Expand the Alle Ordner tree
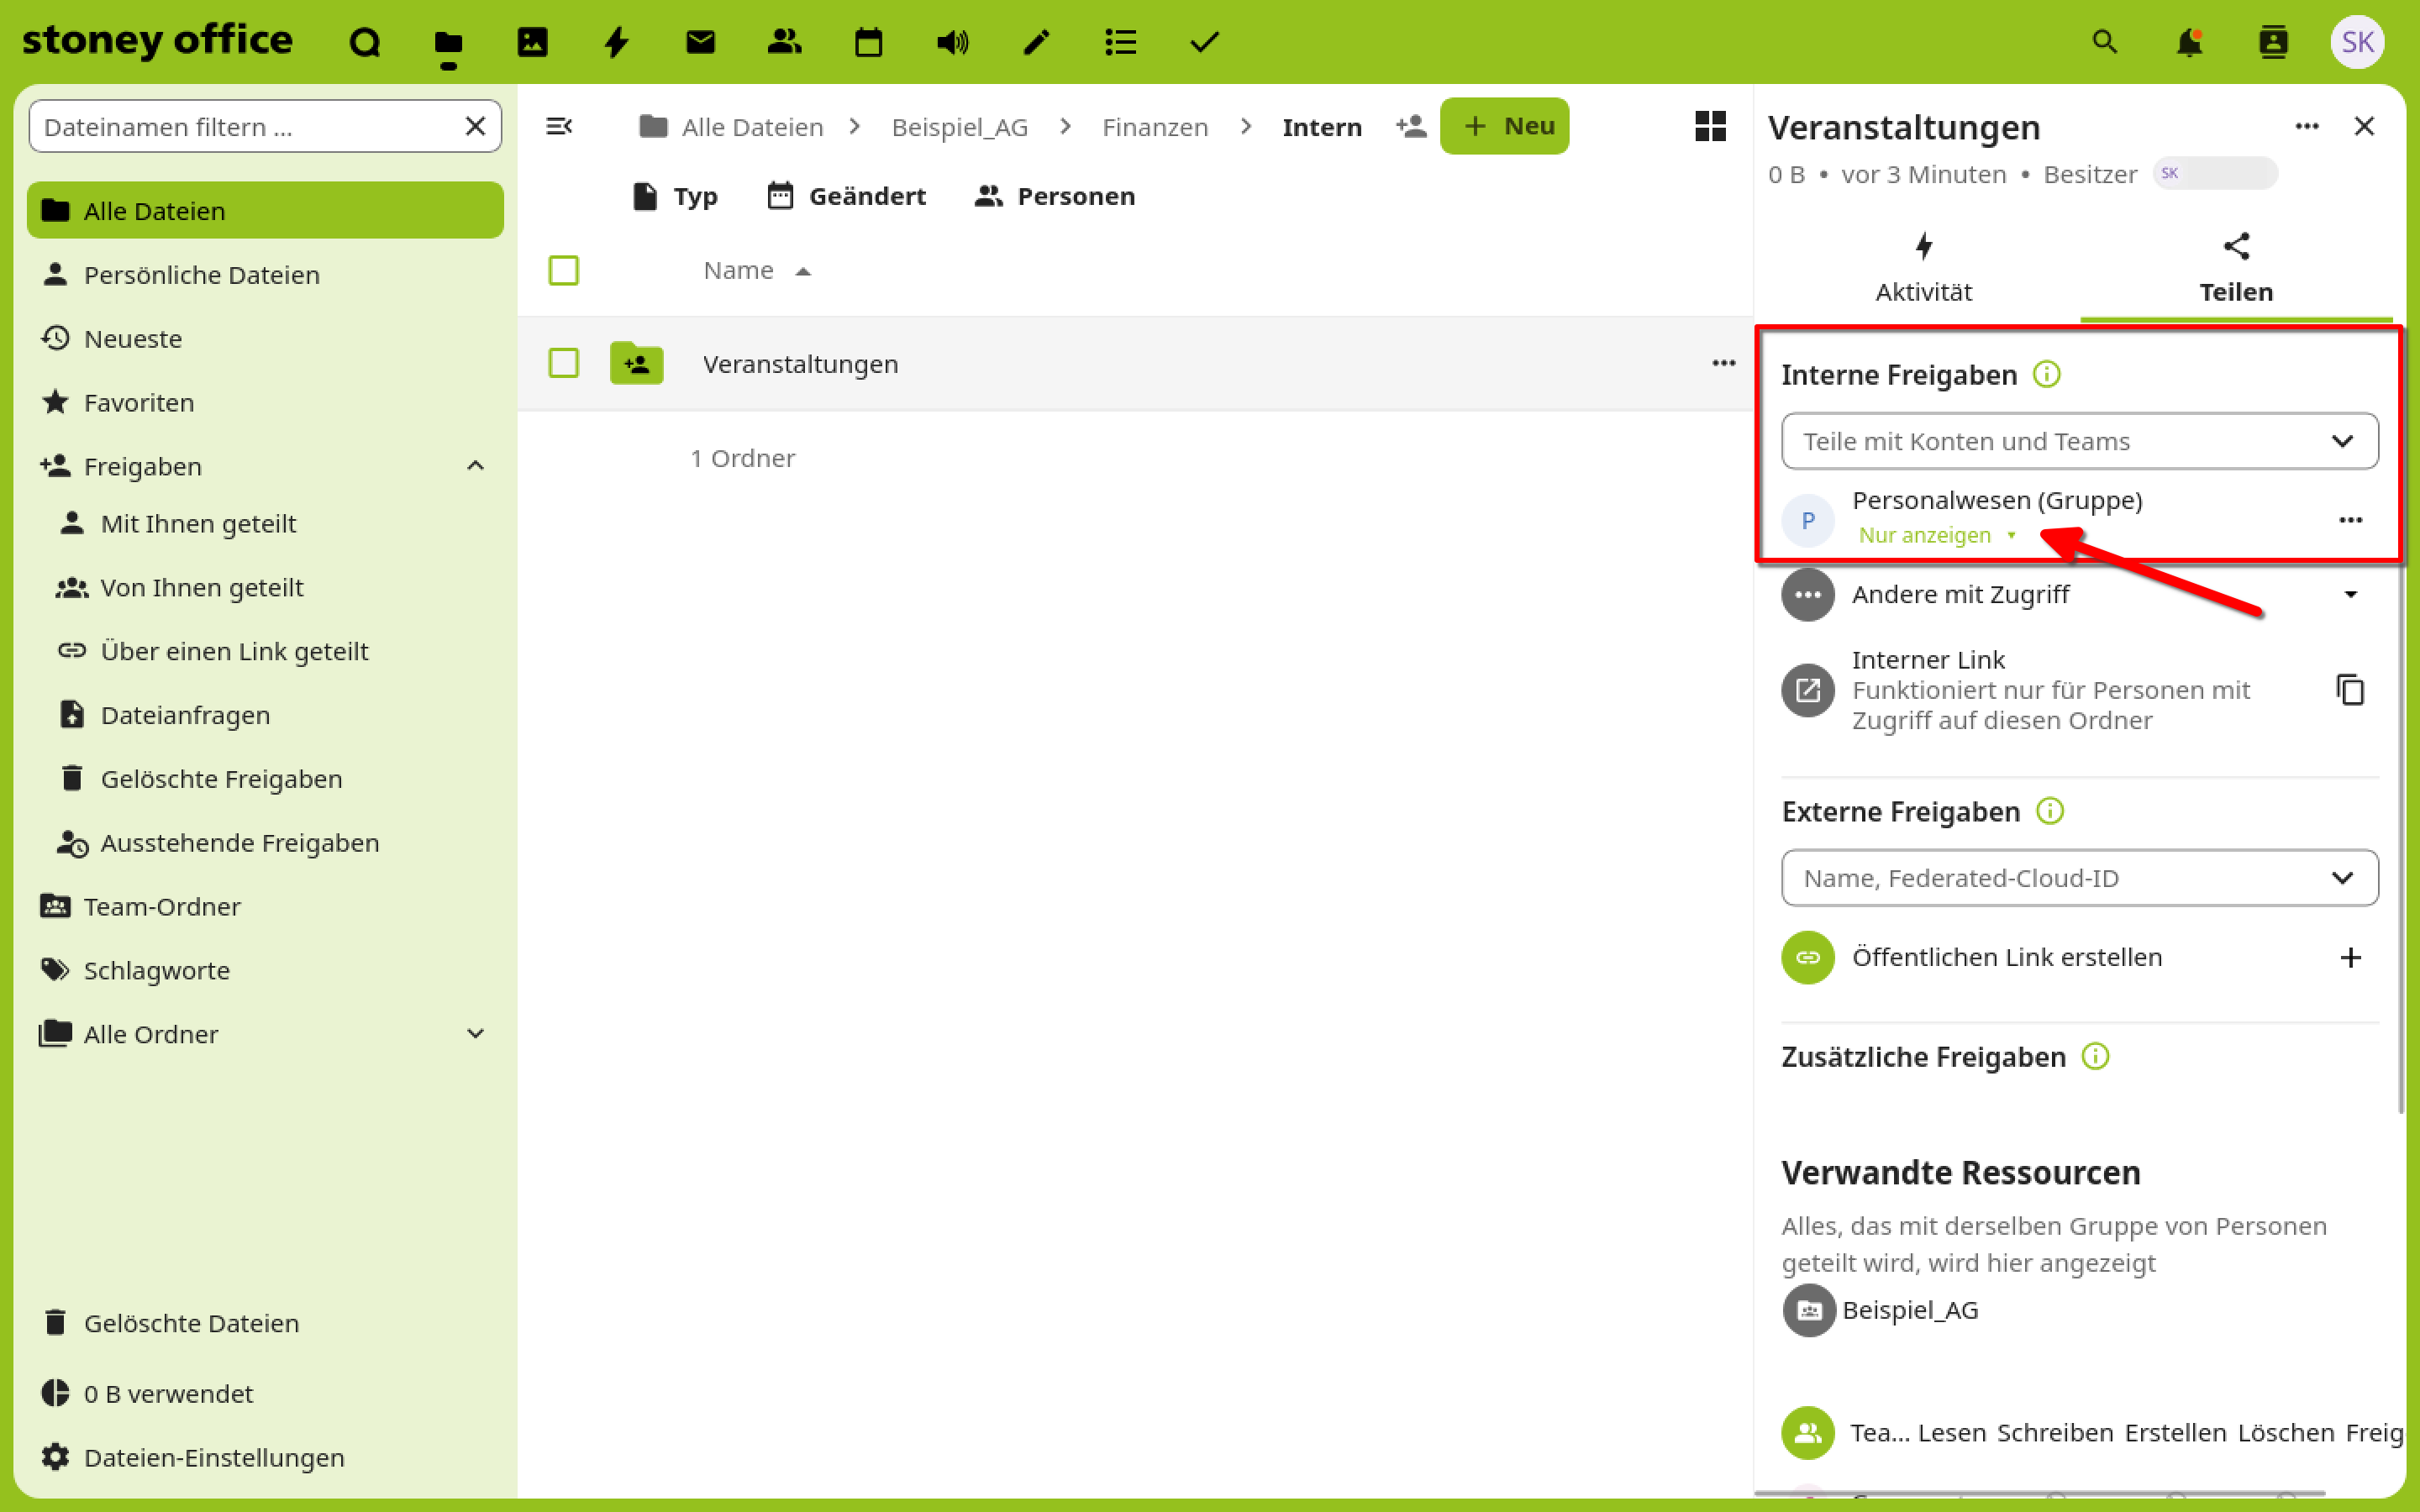This screenshot has width=2420, height=1512. [476, 1034]
